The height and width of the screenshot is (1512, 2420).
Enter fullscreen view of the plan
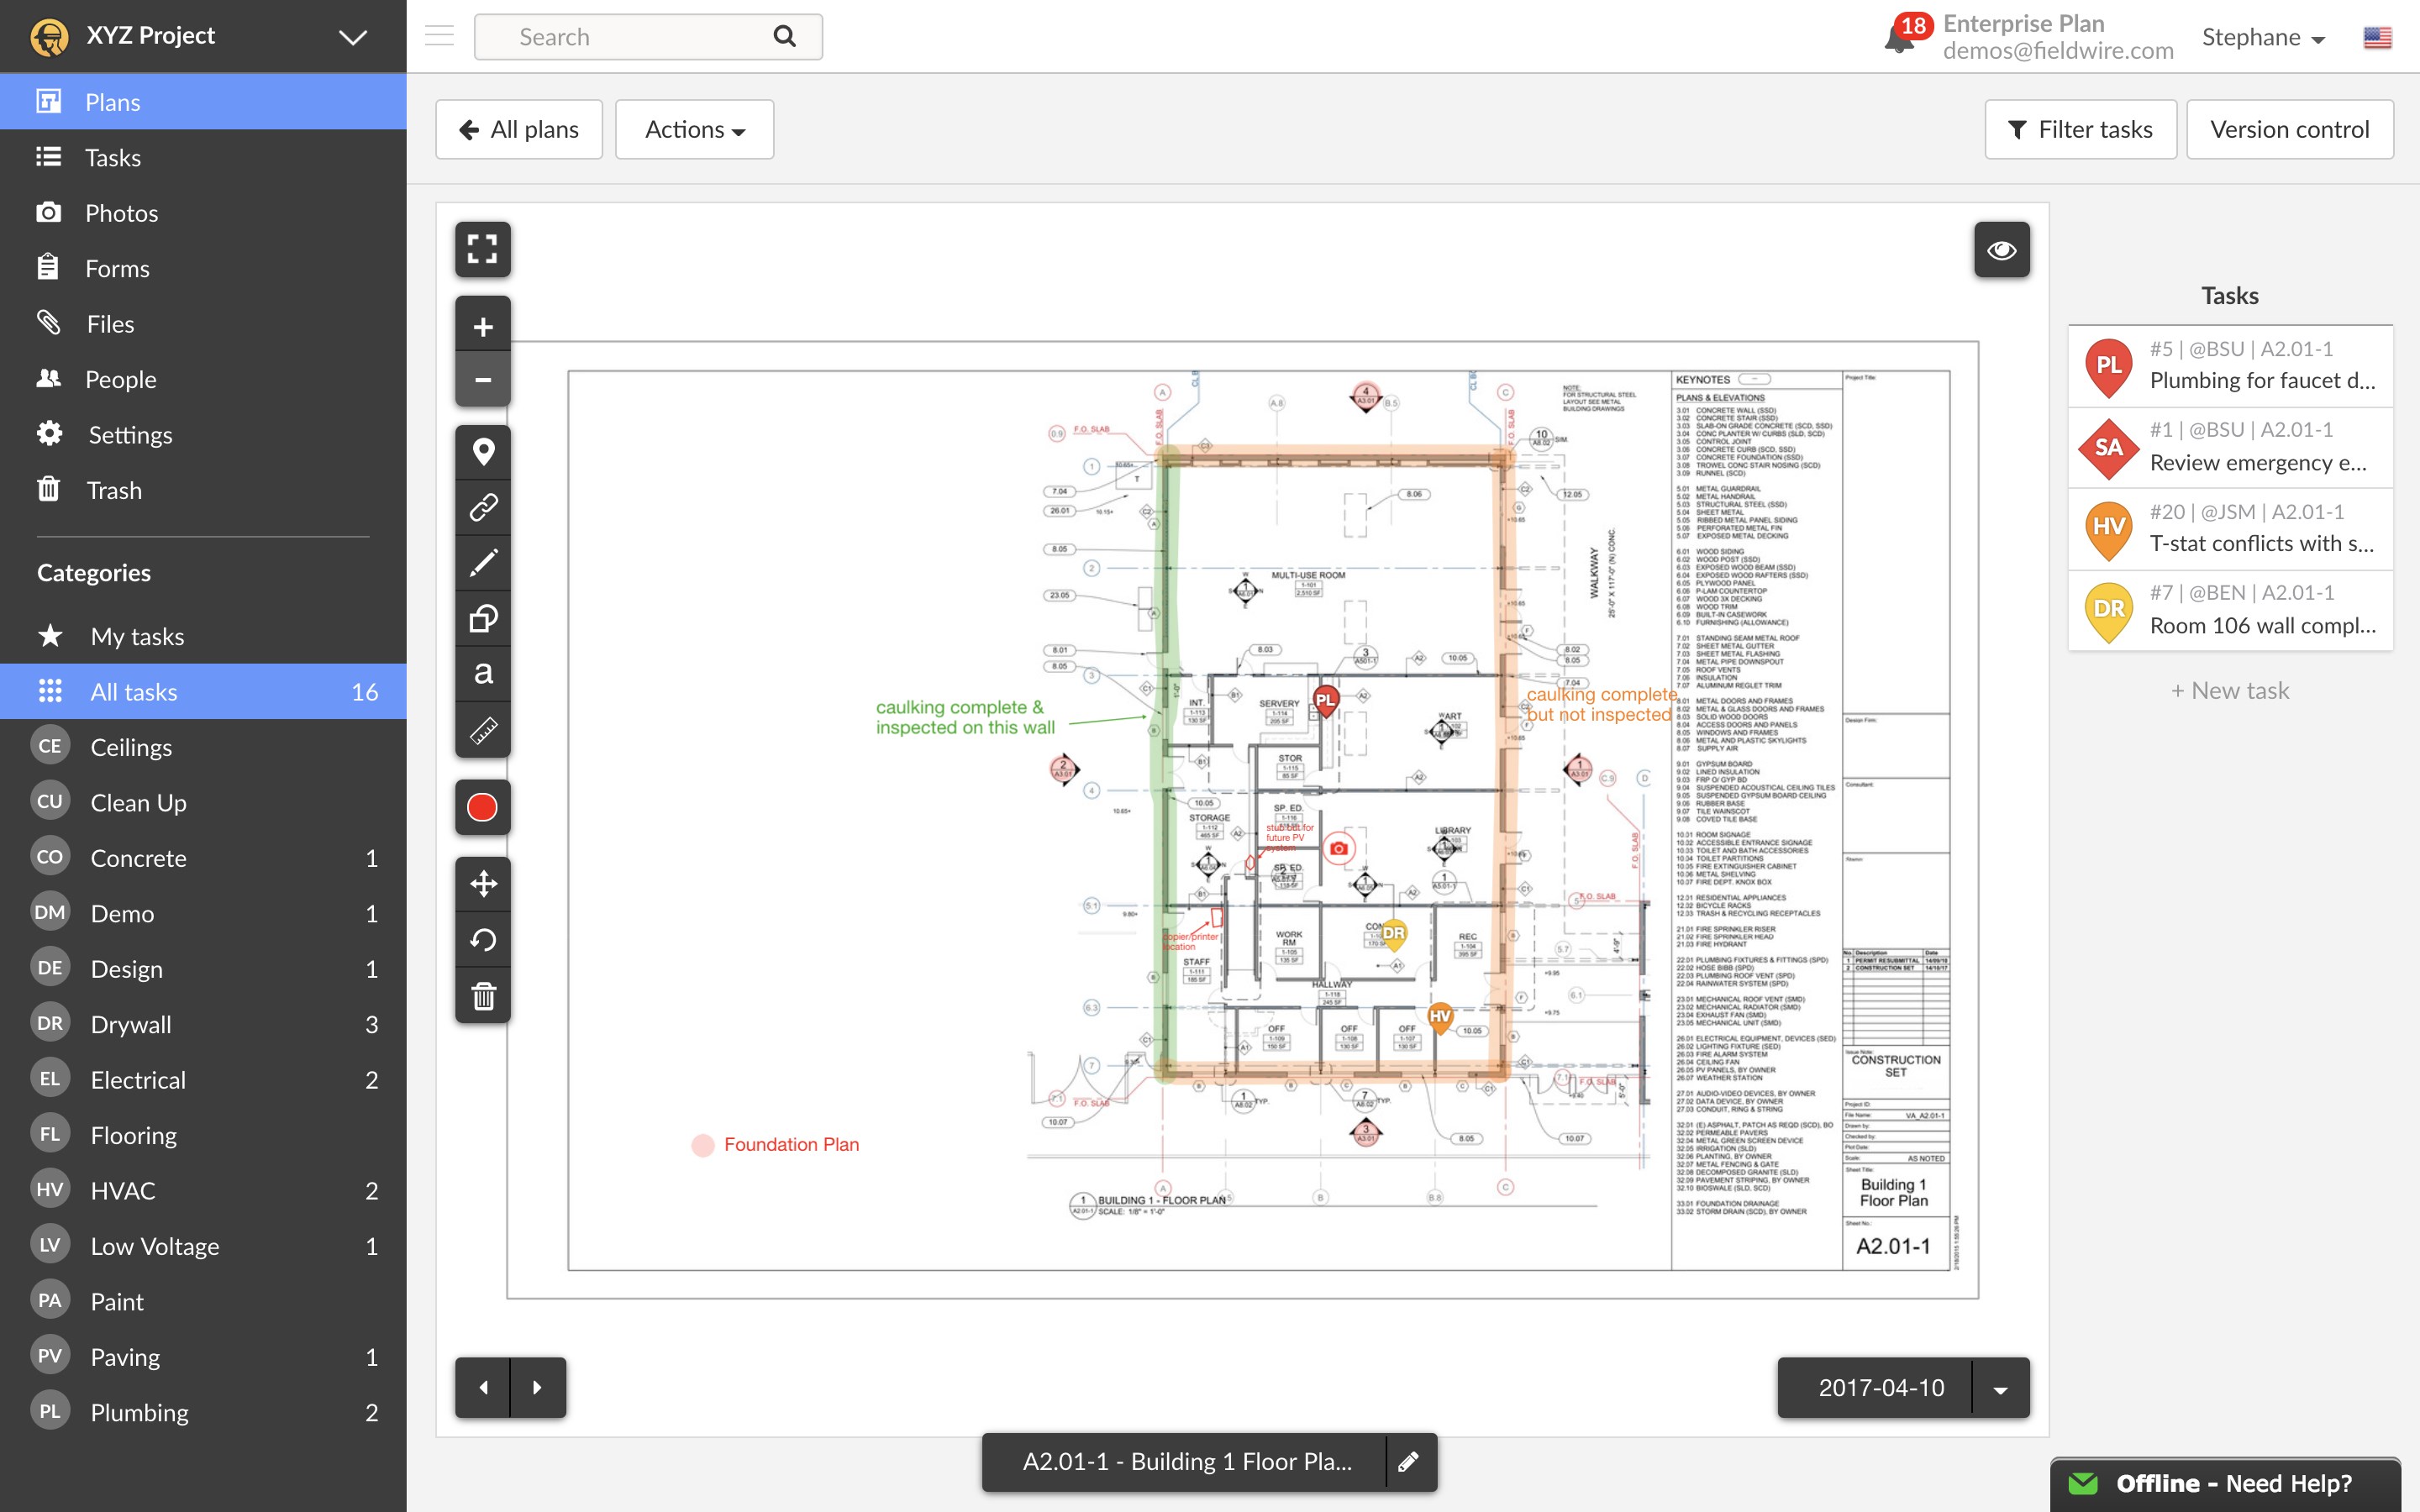tap(483, 249)
